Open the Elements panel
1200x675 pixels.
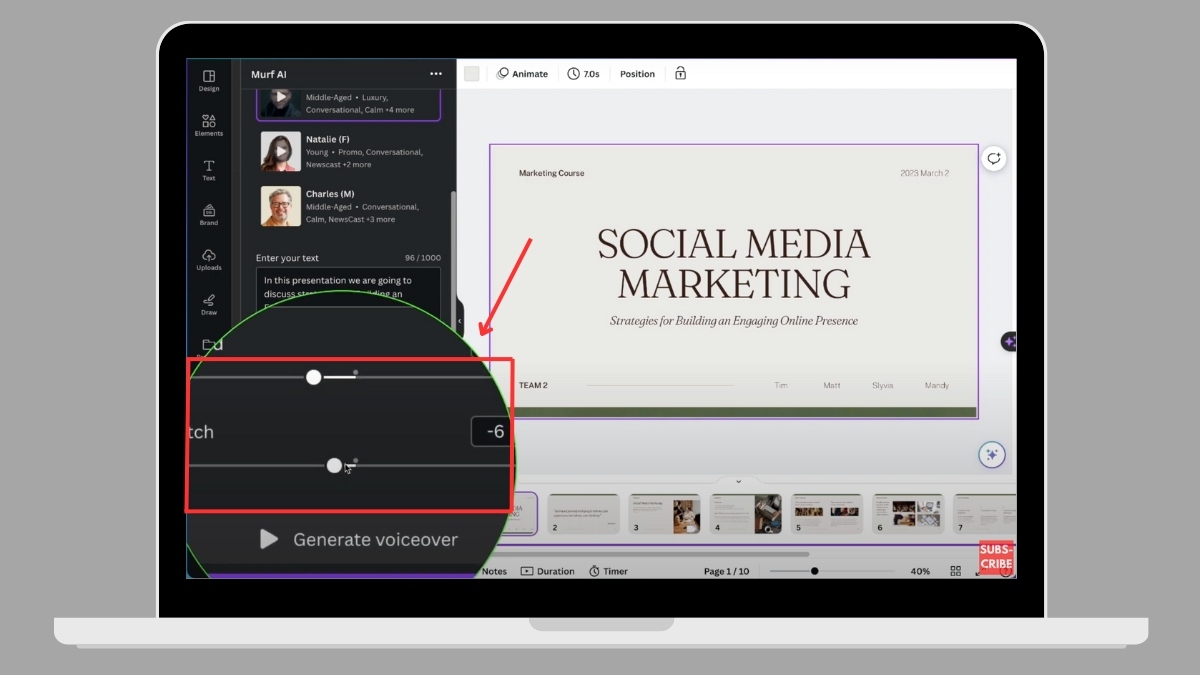(209, 125)
